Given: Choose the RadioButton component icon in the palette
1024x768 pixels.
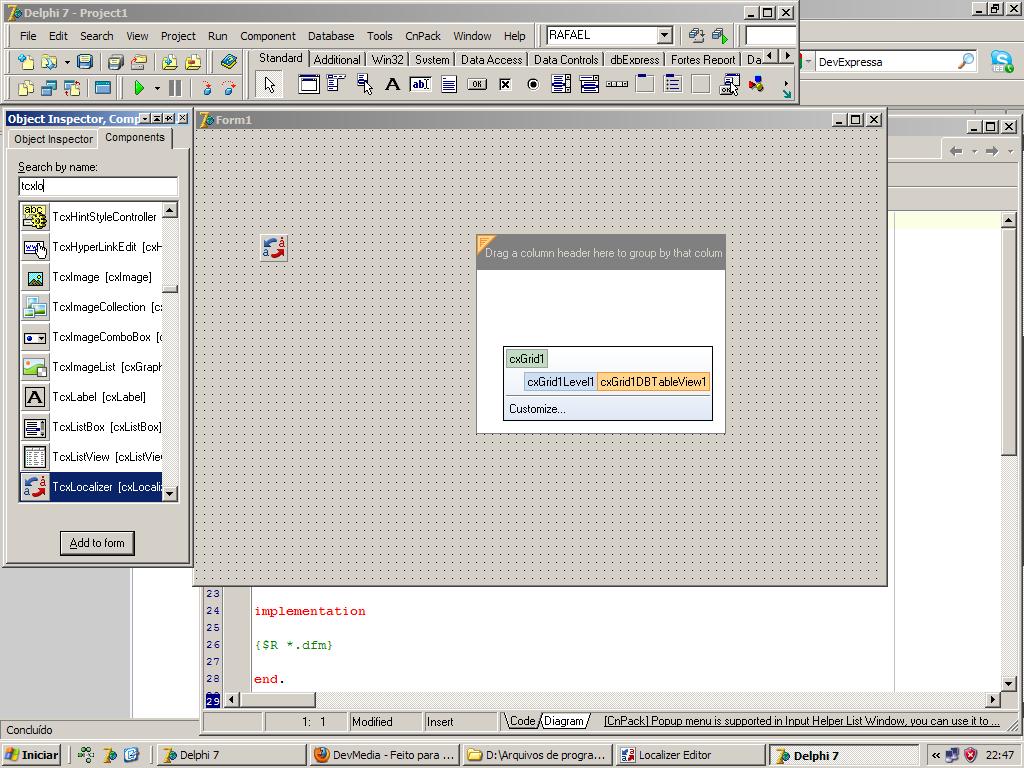Looking at the screenshot, I should pyautogui.click(x=533, y=85).
